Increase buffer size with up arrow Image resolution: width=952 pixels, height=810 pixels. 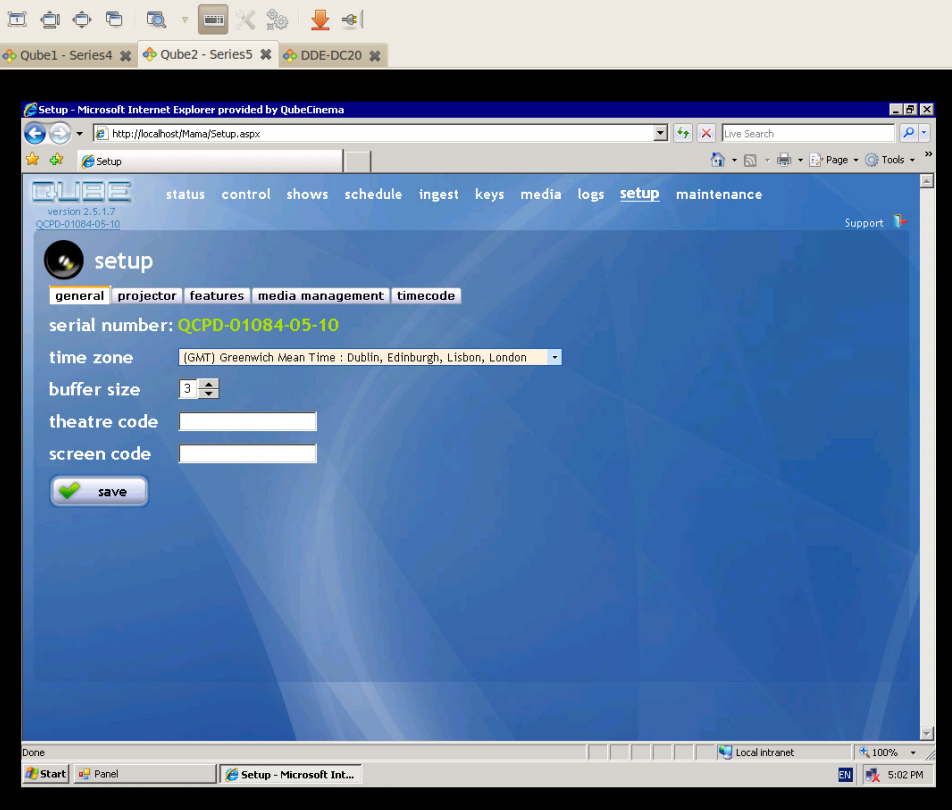coord(208,384)
